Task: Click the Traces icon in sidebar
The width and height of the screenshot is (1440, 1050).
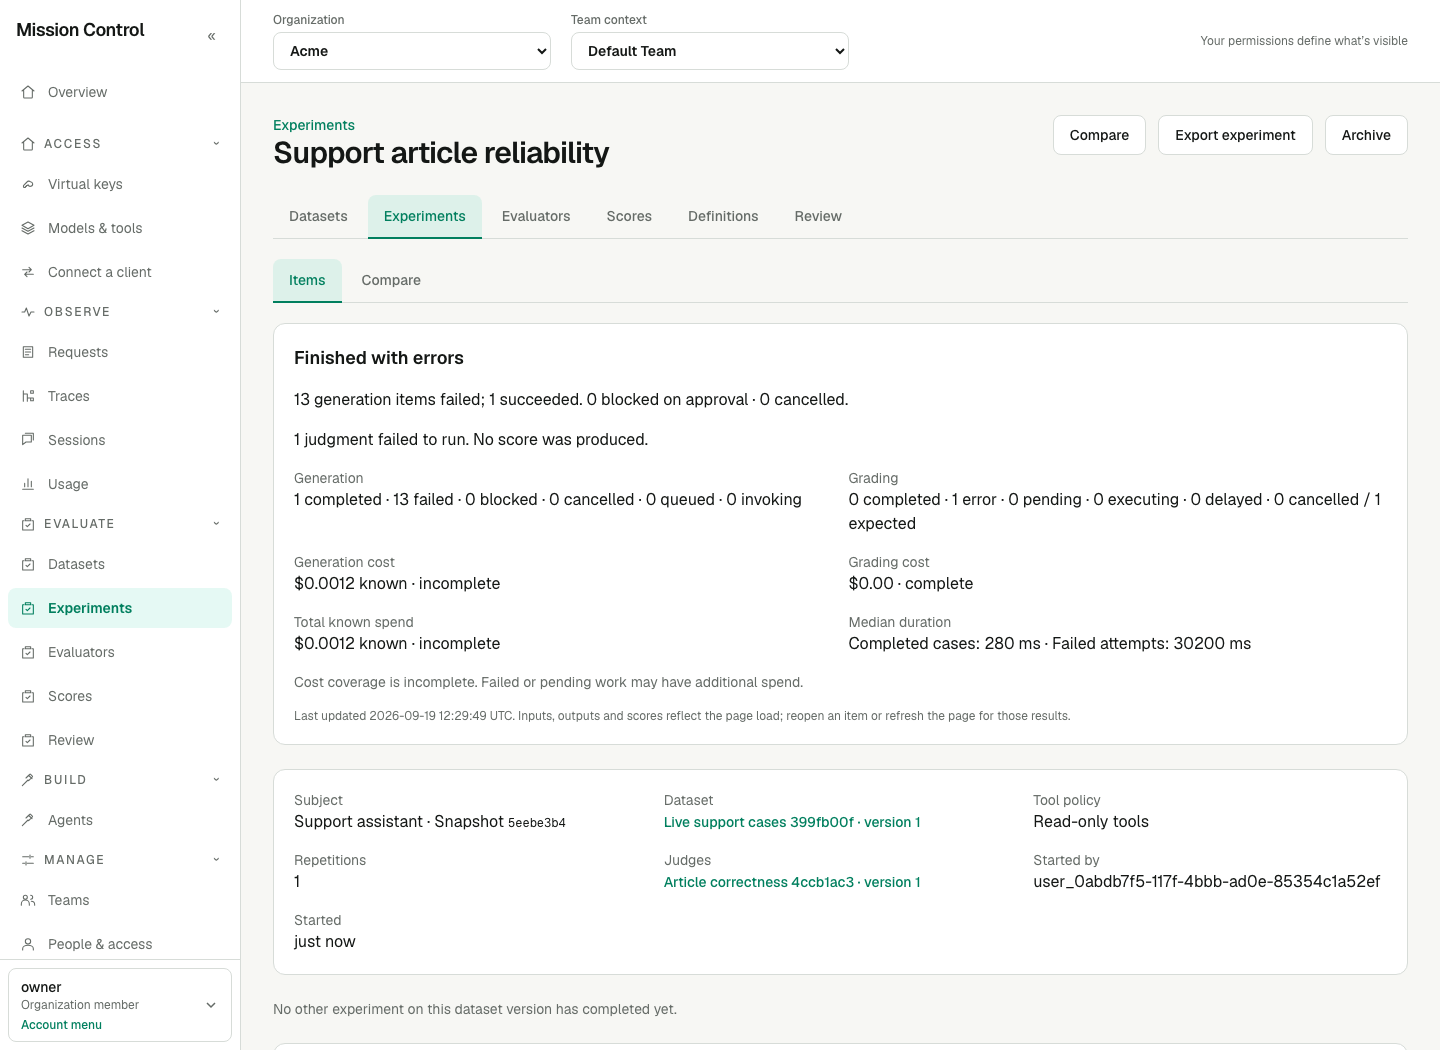Action: coord(28,396)
